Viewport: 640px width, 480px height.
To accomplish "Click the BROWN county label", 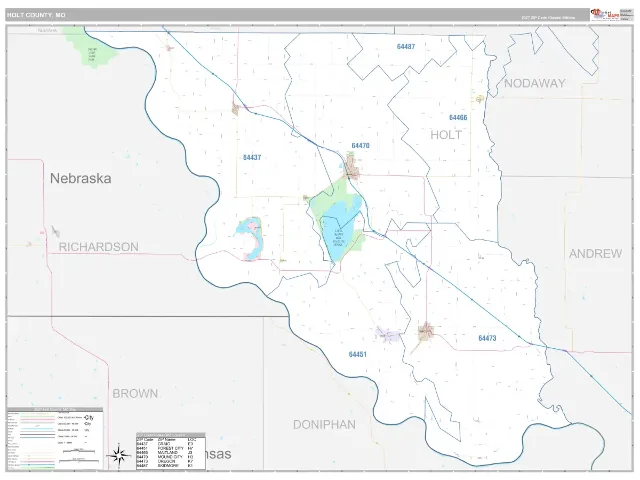I will pos(135,393).
